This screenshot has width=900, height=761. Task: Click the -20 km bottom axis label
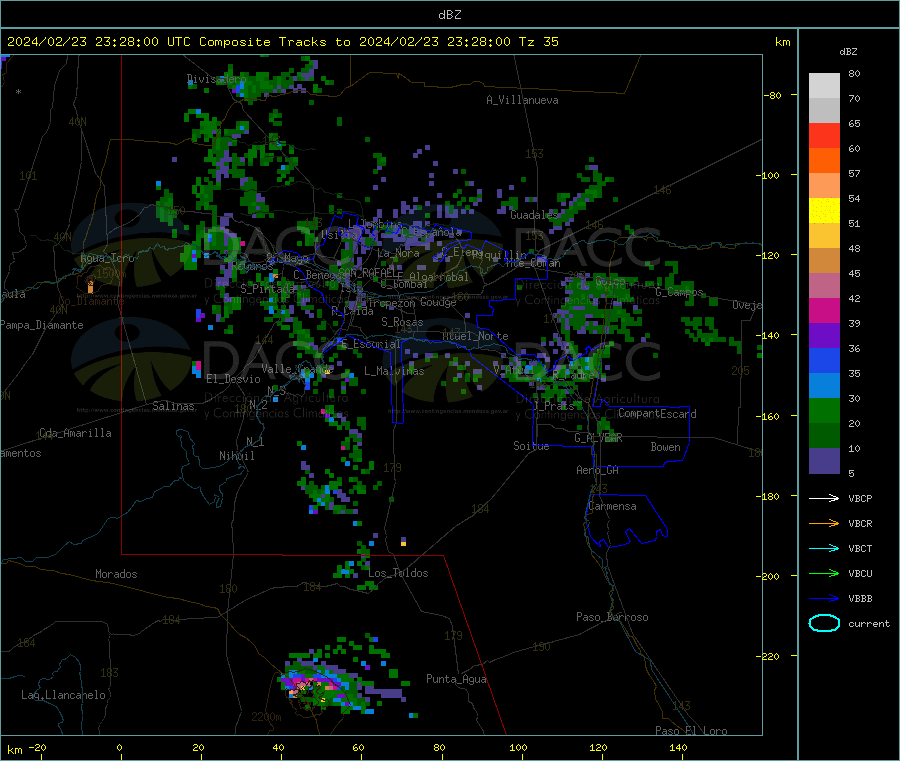38,748
